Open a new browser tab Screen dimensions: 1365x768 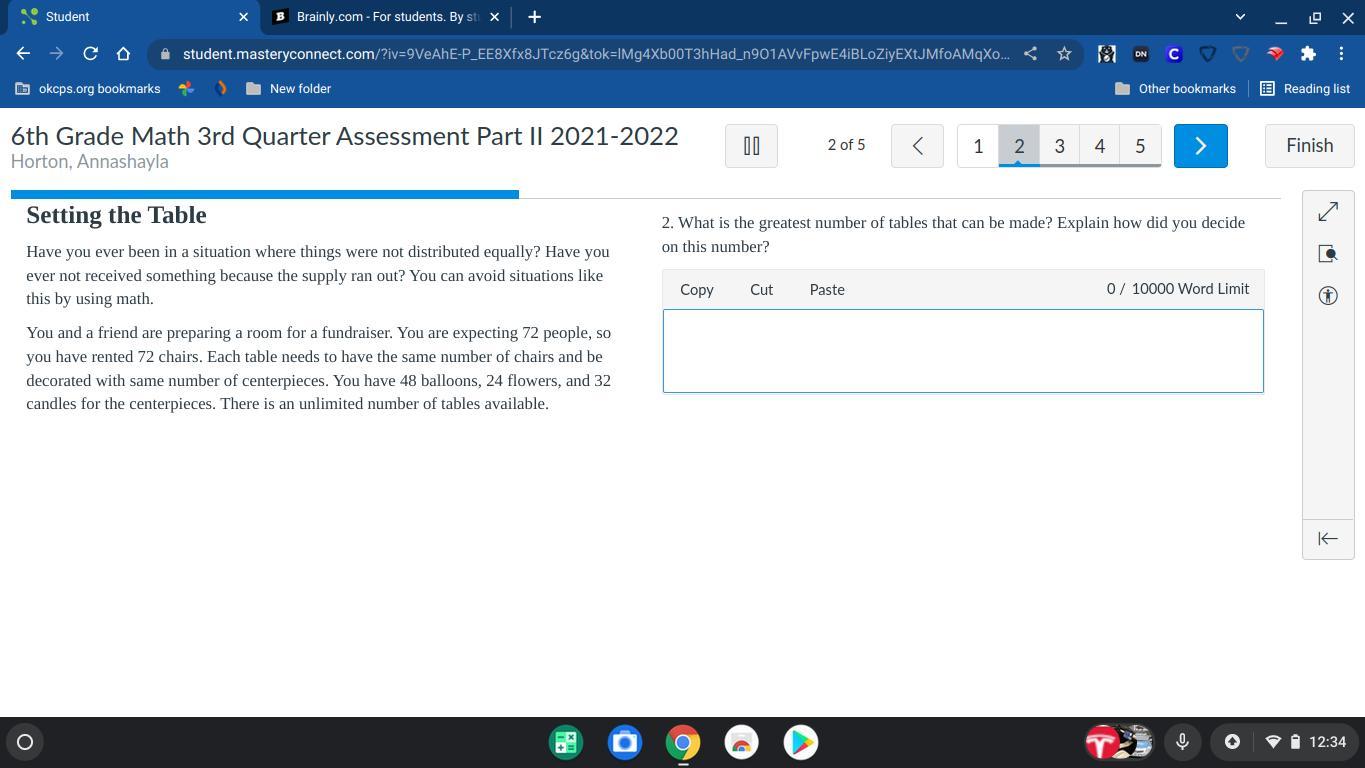click(x=534, y=17)
